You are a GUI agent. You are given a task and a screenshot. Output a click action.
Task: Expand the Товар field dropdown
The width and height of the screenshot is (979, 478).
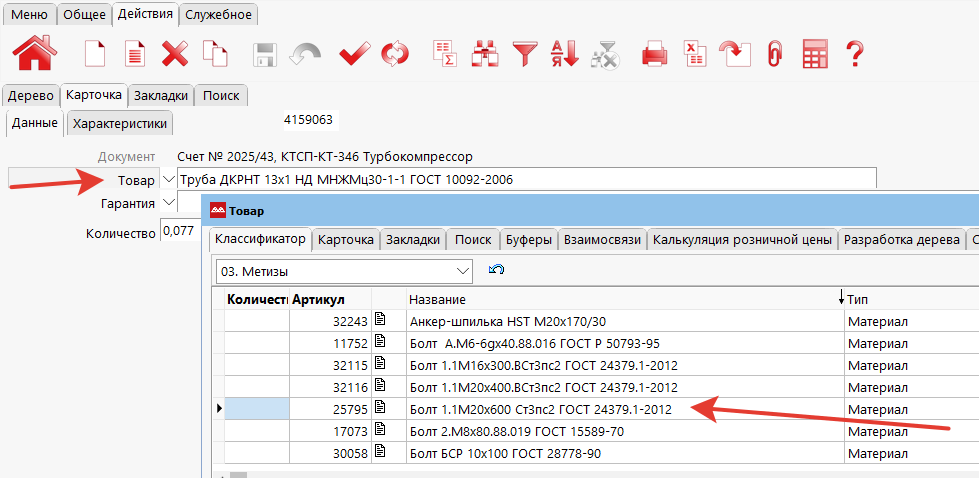(167, 180)
